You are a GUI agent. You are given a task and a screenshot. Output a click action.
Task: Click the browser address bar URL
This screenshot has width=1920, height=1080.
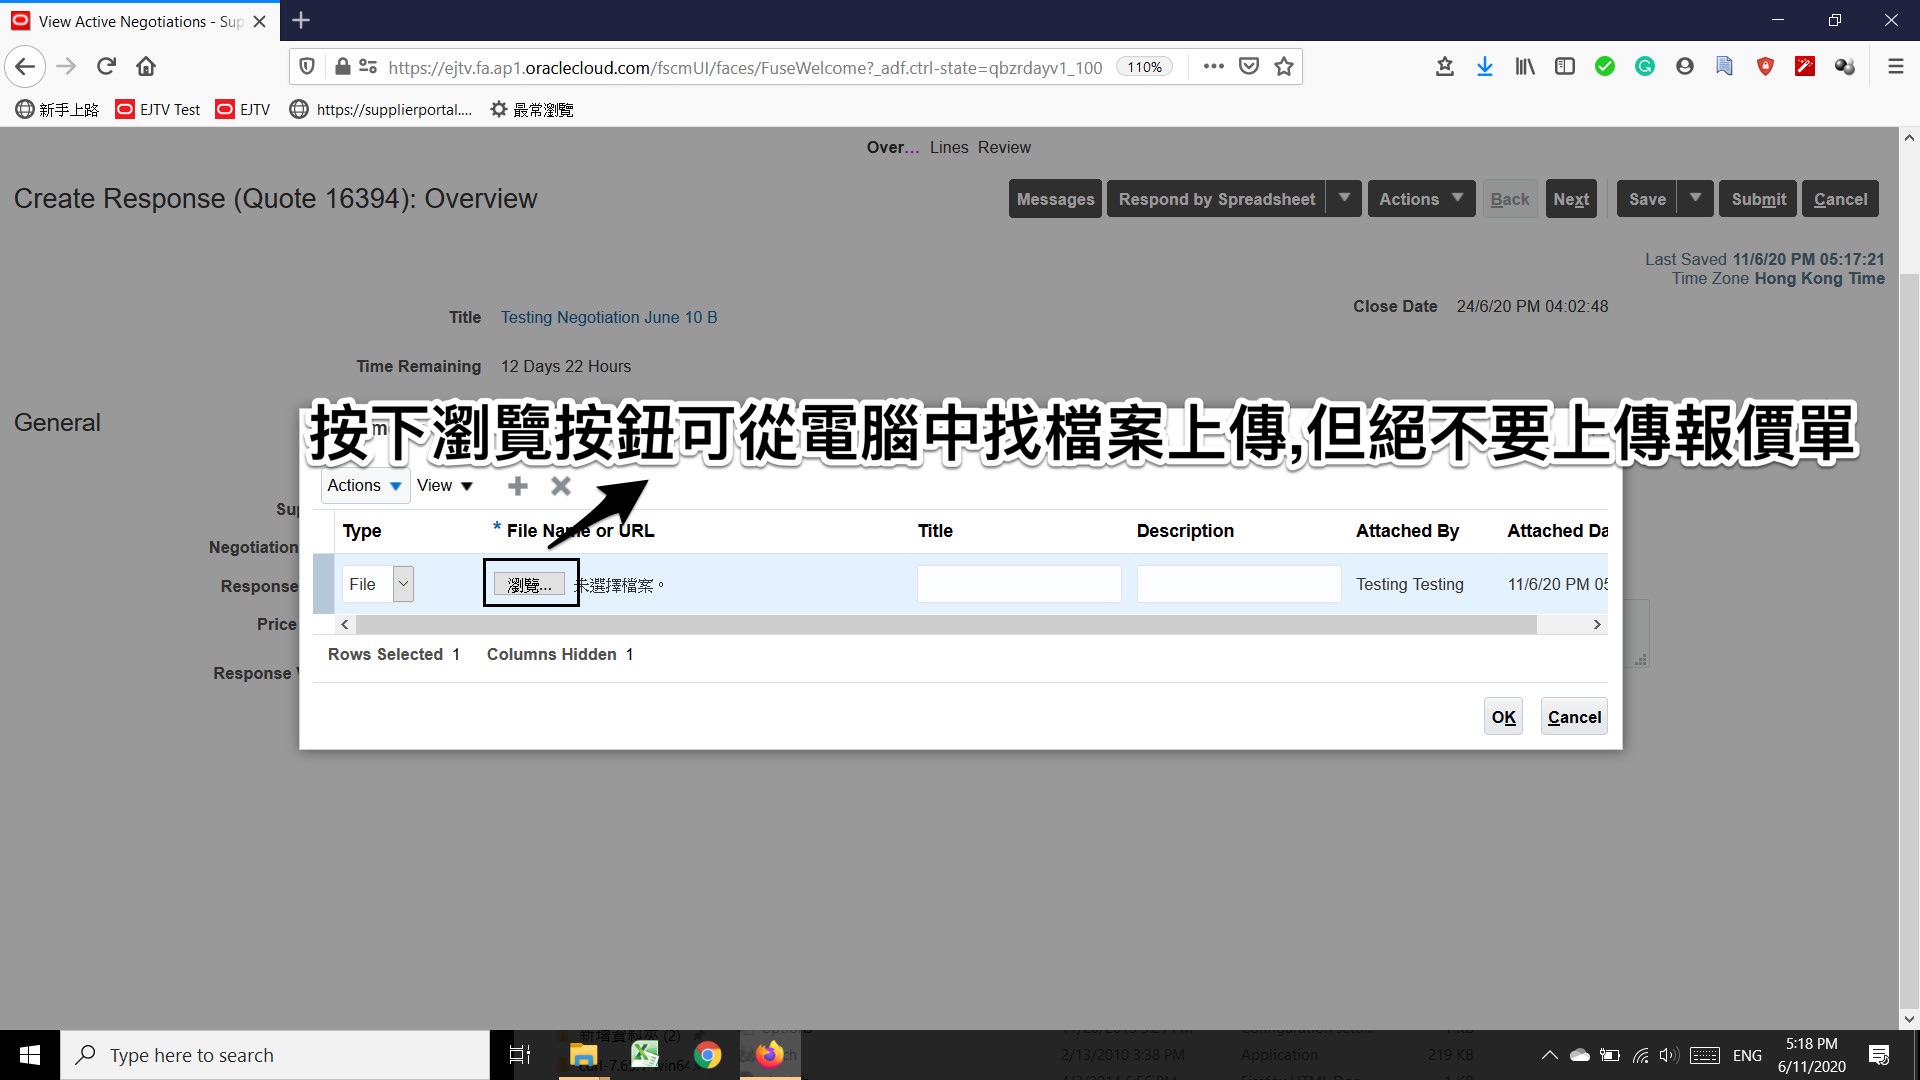(x=745, y=67)
